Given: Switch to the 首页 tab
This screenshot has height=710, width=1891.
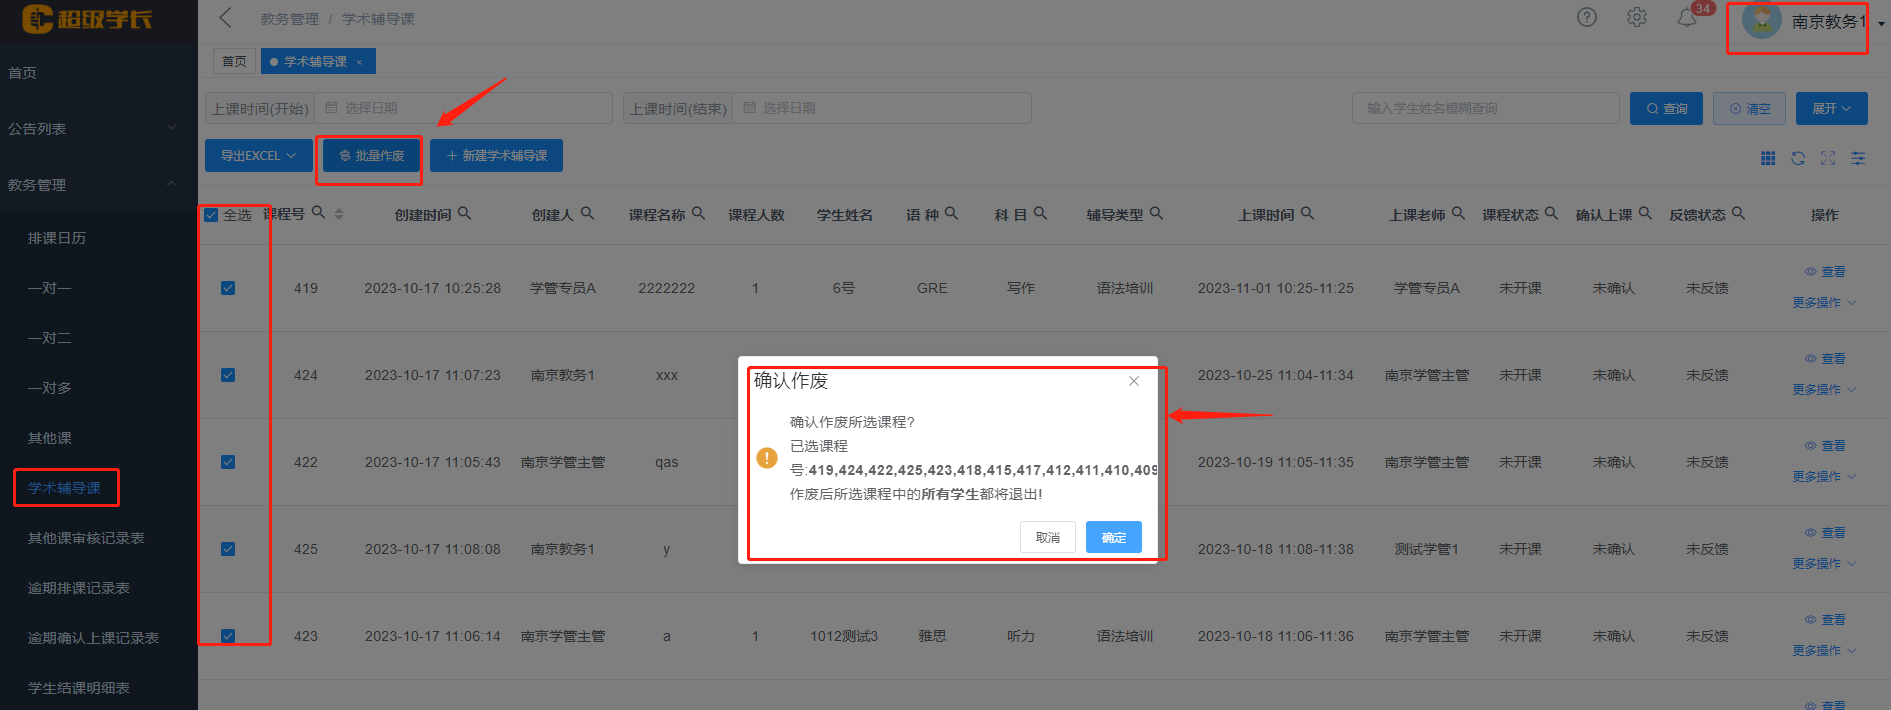Looking at the screenshot, I should [x=234, y=62].
